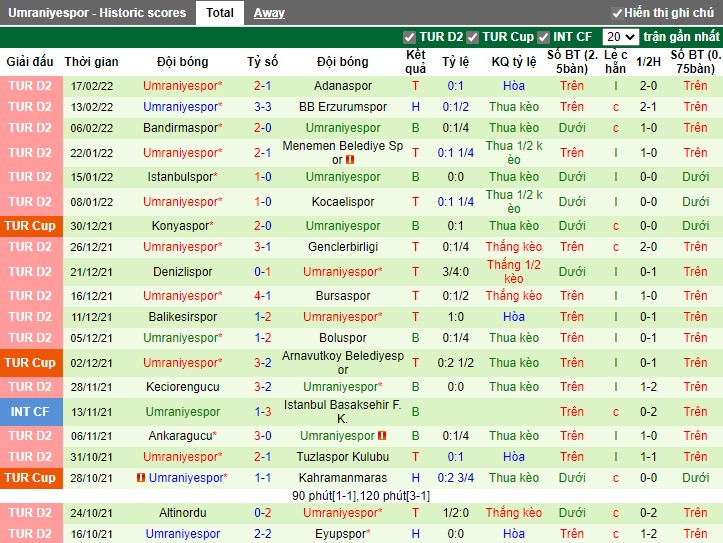This screenshot has width=723, height=543.
Task: Open Kocaelispor team link
Action: (x=343, y=201)
